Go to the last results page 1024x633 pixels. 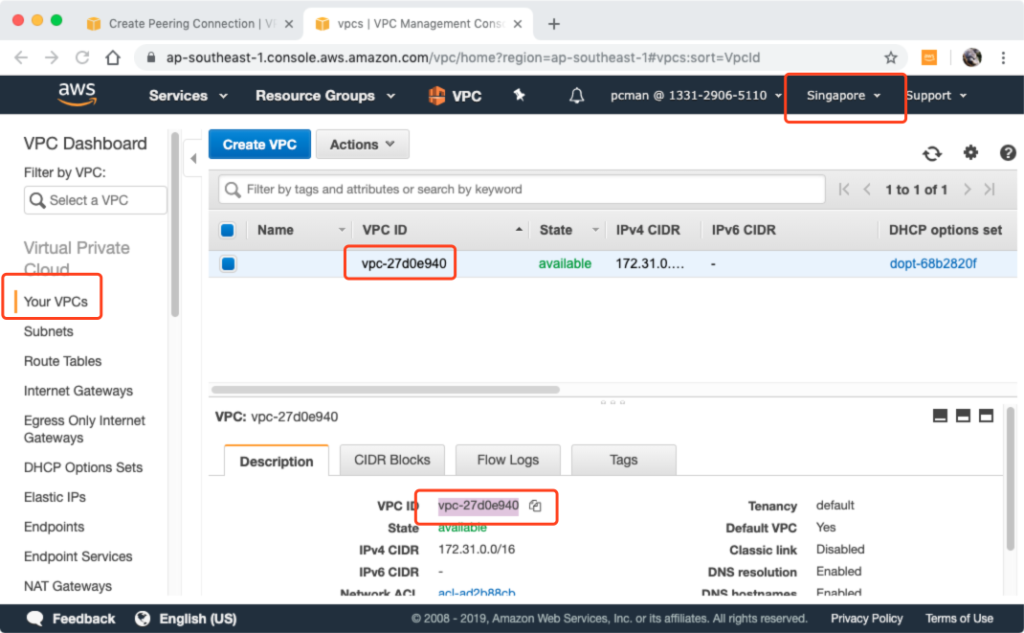pos(990,189)
